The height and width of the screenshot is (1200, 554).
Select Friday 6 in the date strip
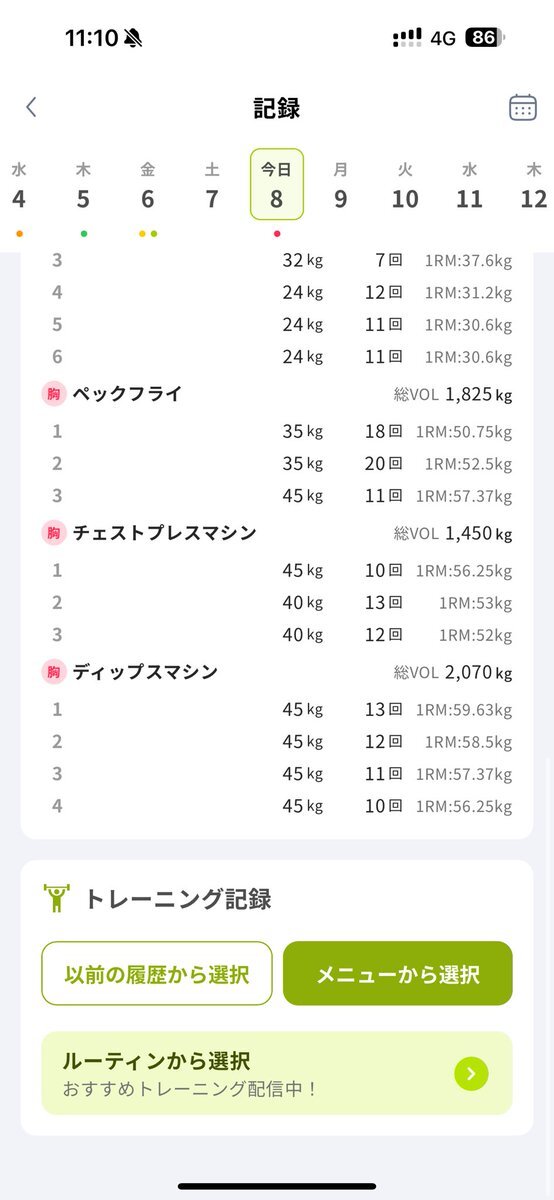click(148, 186)
